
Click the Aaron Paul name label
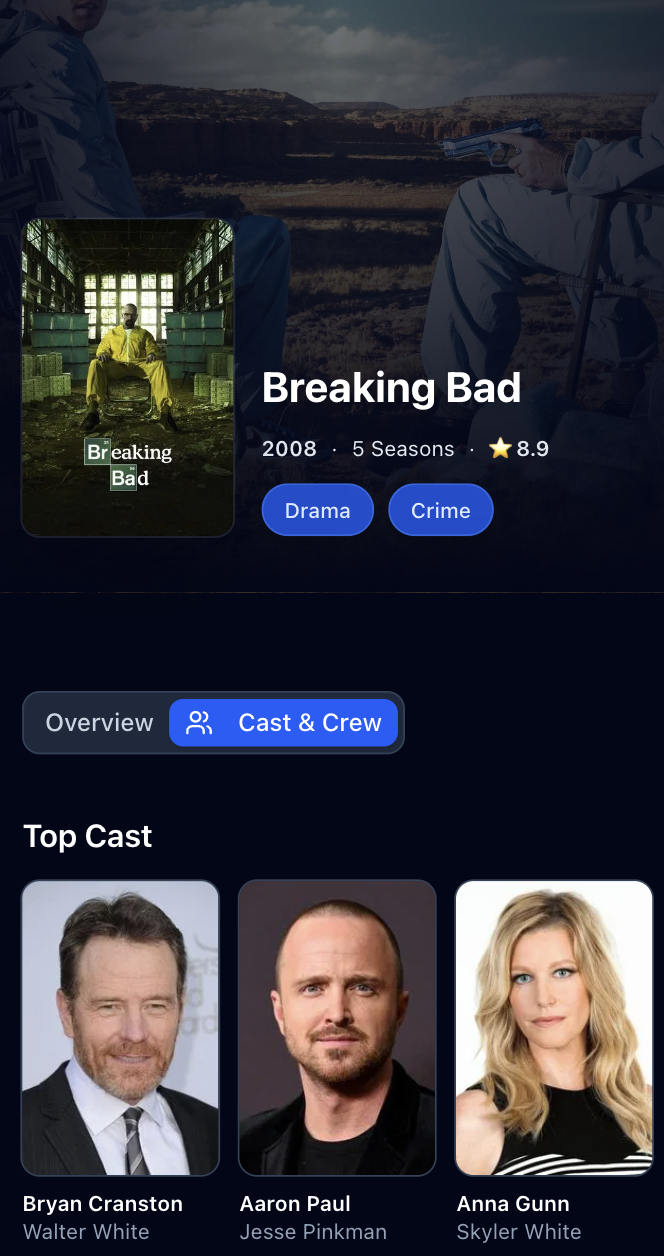click(x=295, y=1204)
